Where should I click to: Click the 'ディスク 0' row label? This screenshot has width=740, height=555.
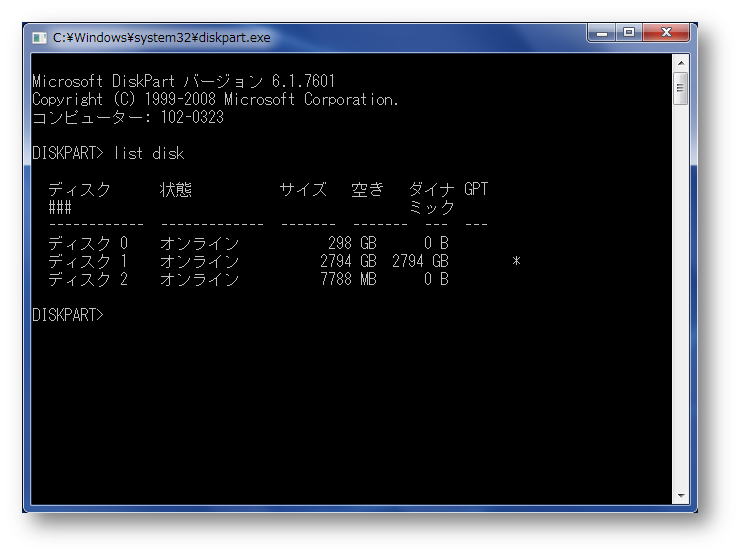tap(88, 243)
